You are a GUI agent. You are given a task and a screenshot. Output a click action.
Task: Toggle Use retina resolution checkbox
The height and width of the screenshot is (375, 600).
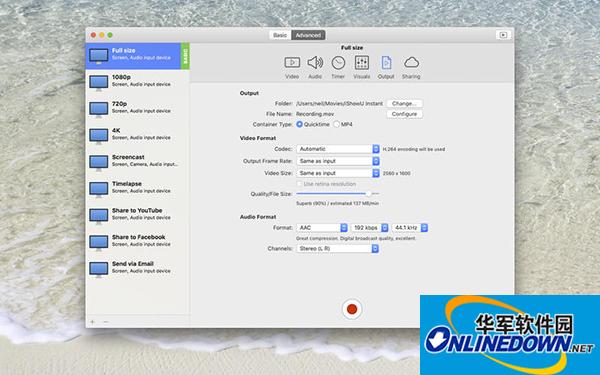pyautogui.click(x=299, y=184)
